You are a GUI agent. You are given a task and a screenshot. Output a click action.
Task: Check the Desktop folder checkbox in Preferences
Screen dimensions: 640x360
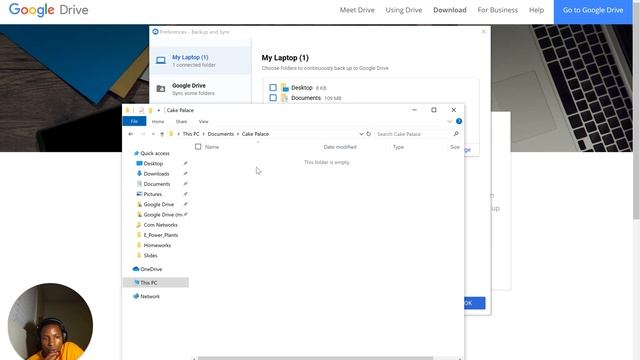(x=273, y=87)
